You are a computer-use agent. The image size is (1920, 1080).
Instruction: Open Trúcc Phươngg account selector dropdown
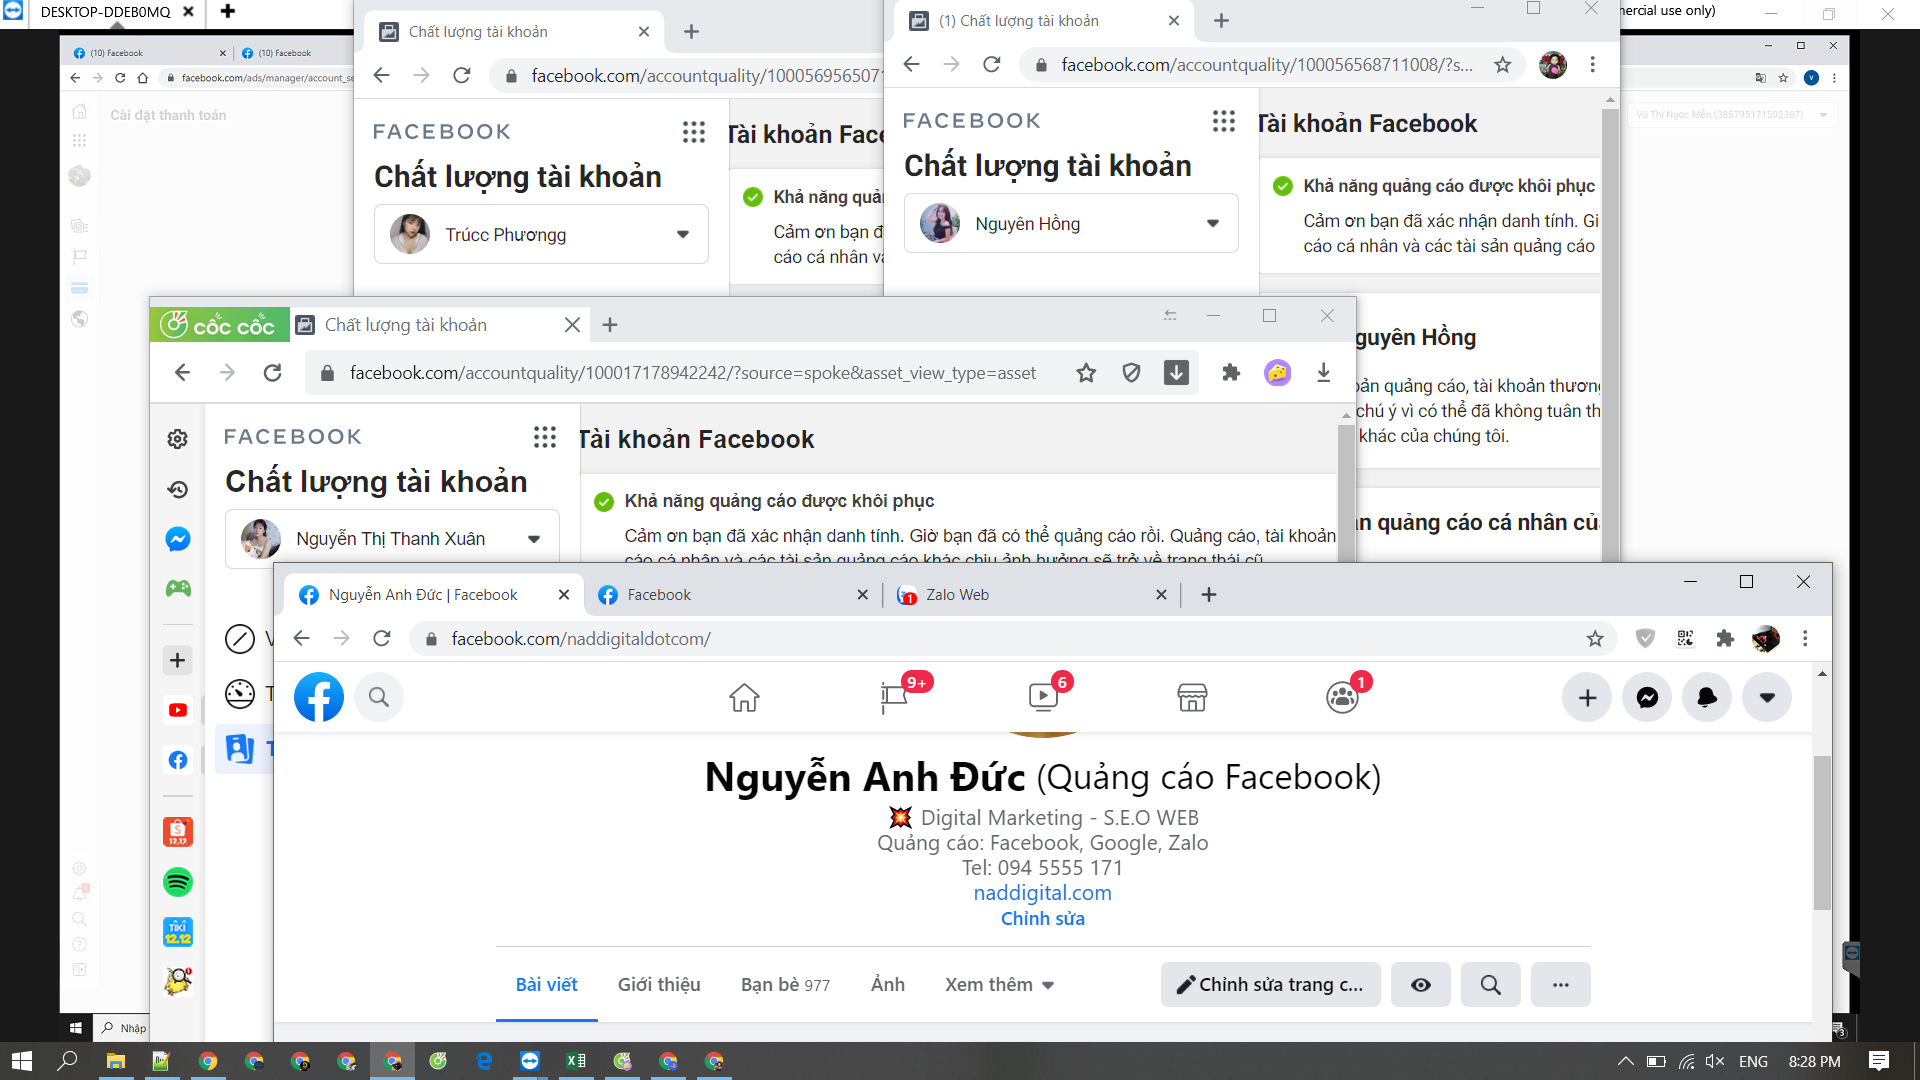(683, 235)
